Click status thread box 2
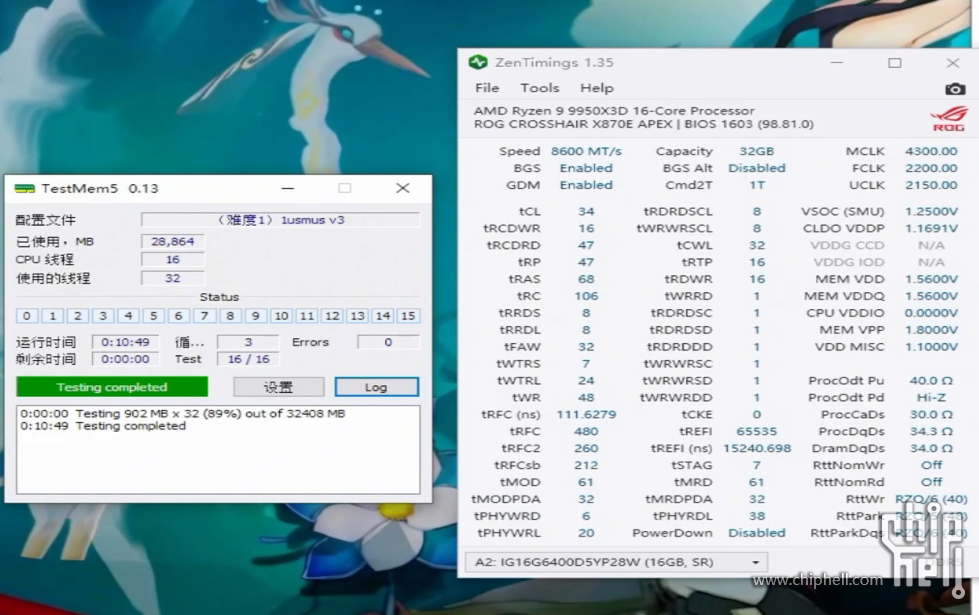Viewport: 979px width, 615px height. click(77, 316)
